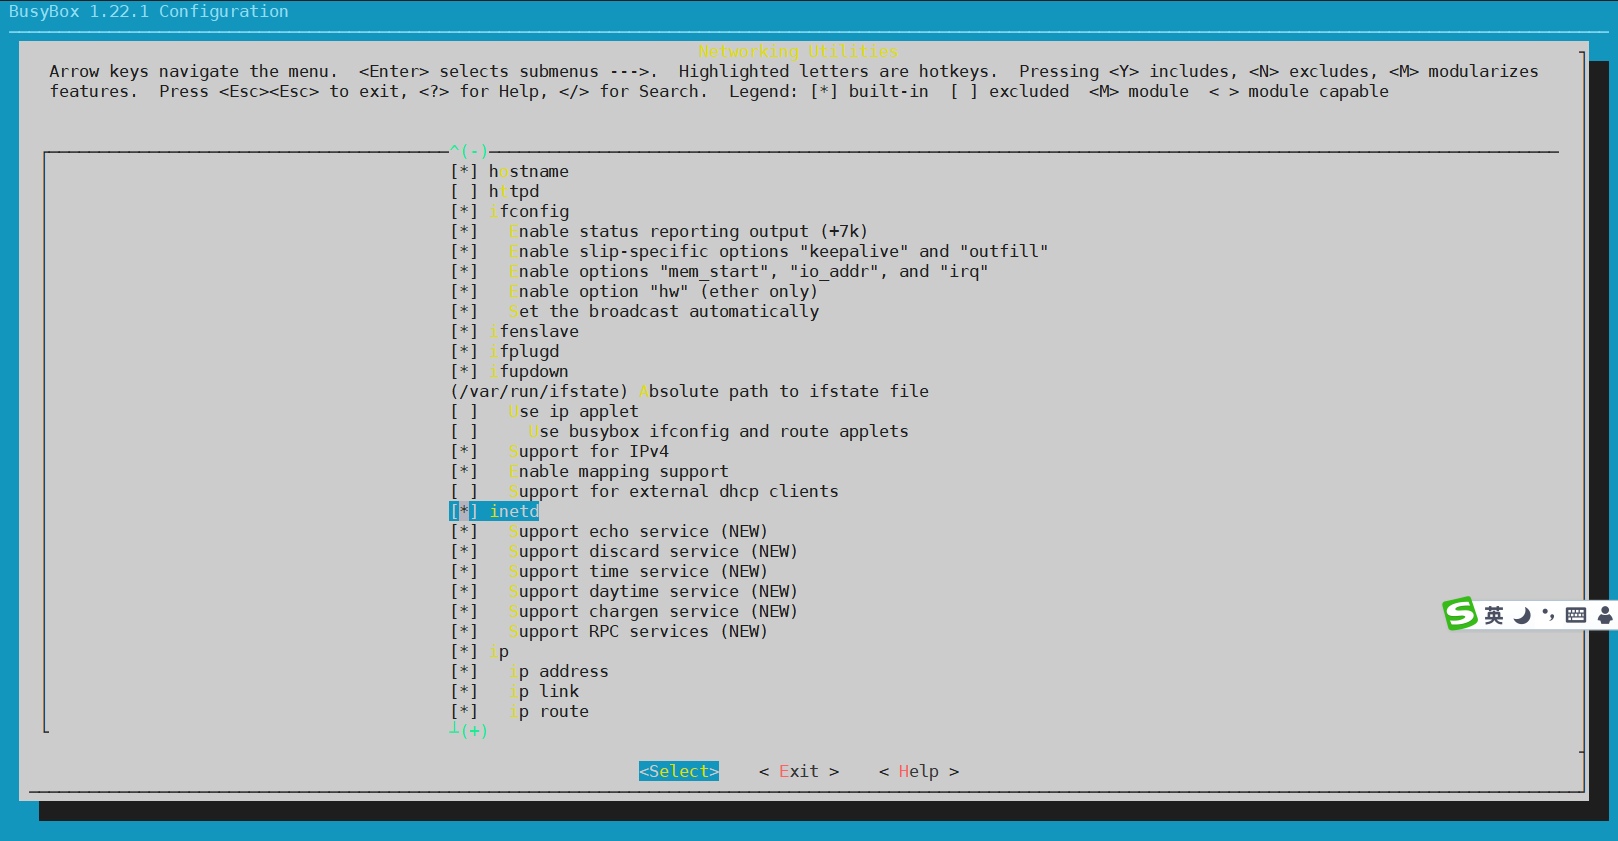This screenshot has width=1618, height=841.
Task: Toggle the highlighted inetd checkbox
Action: pos(464,512)
